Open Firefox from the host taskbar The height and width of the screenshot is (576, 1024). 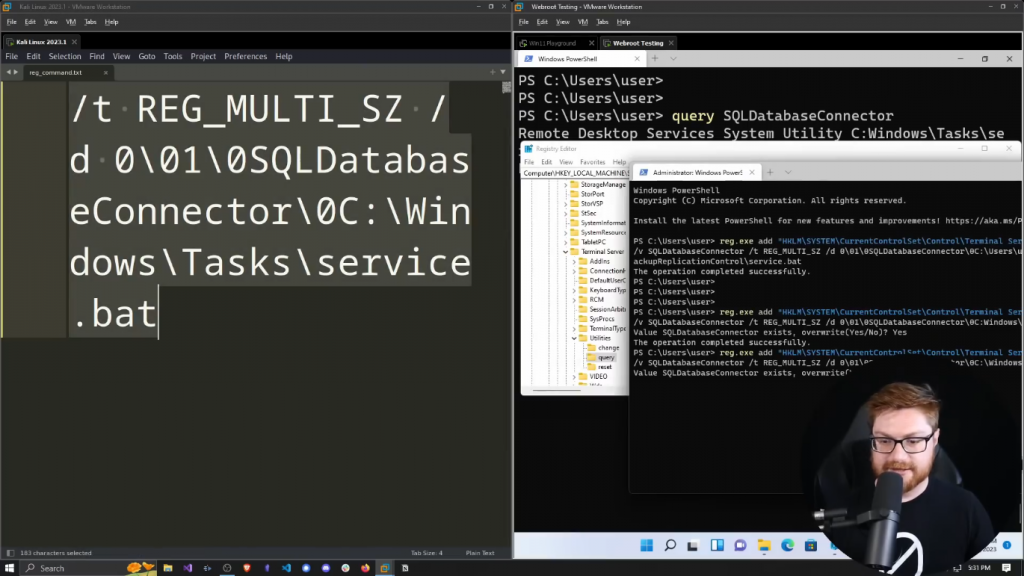365,568
